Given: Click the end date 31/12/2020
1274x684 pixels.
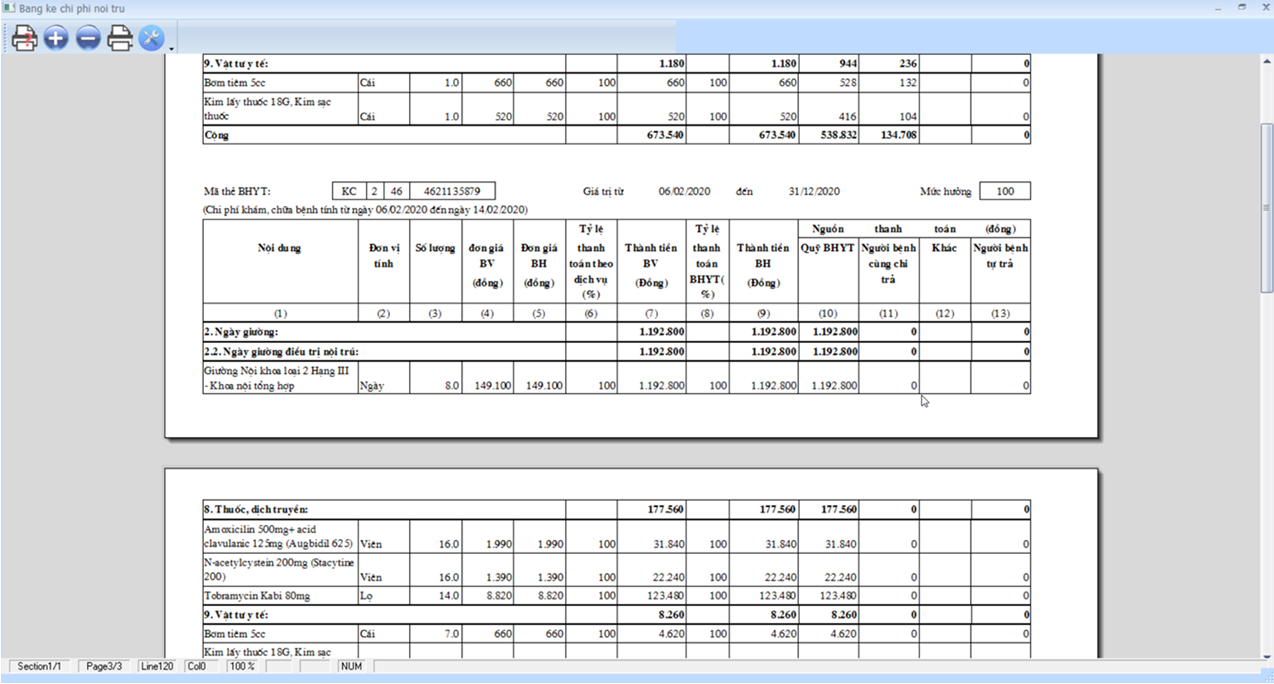Looking at the screenshot, I should click(814, 191).
